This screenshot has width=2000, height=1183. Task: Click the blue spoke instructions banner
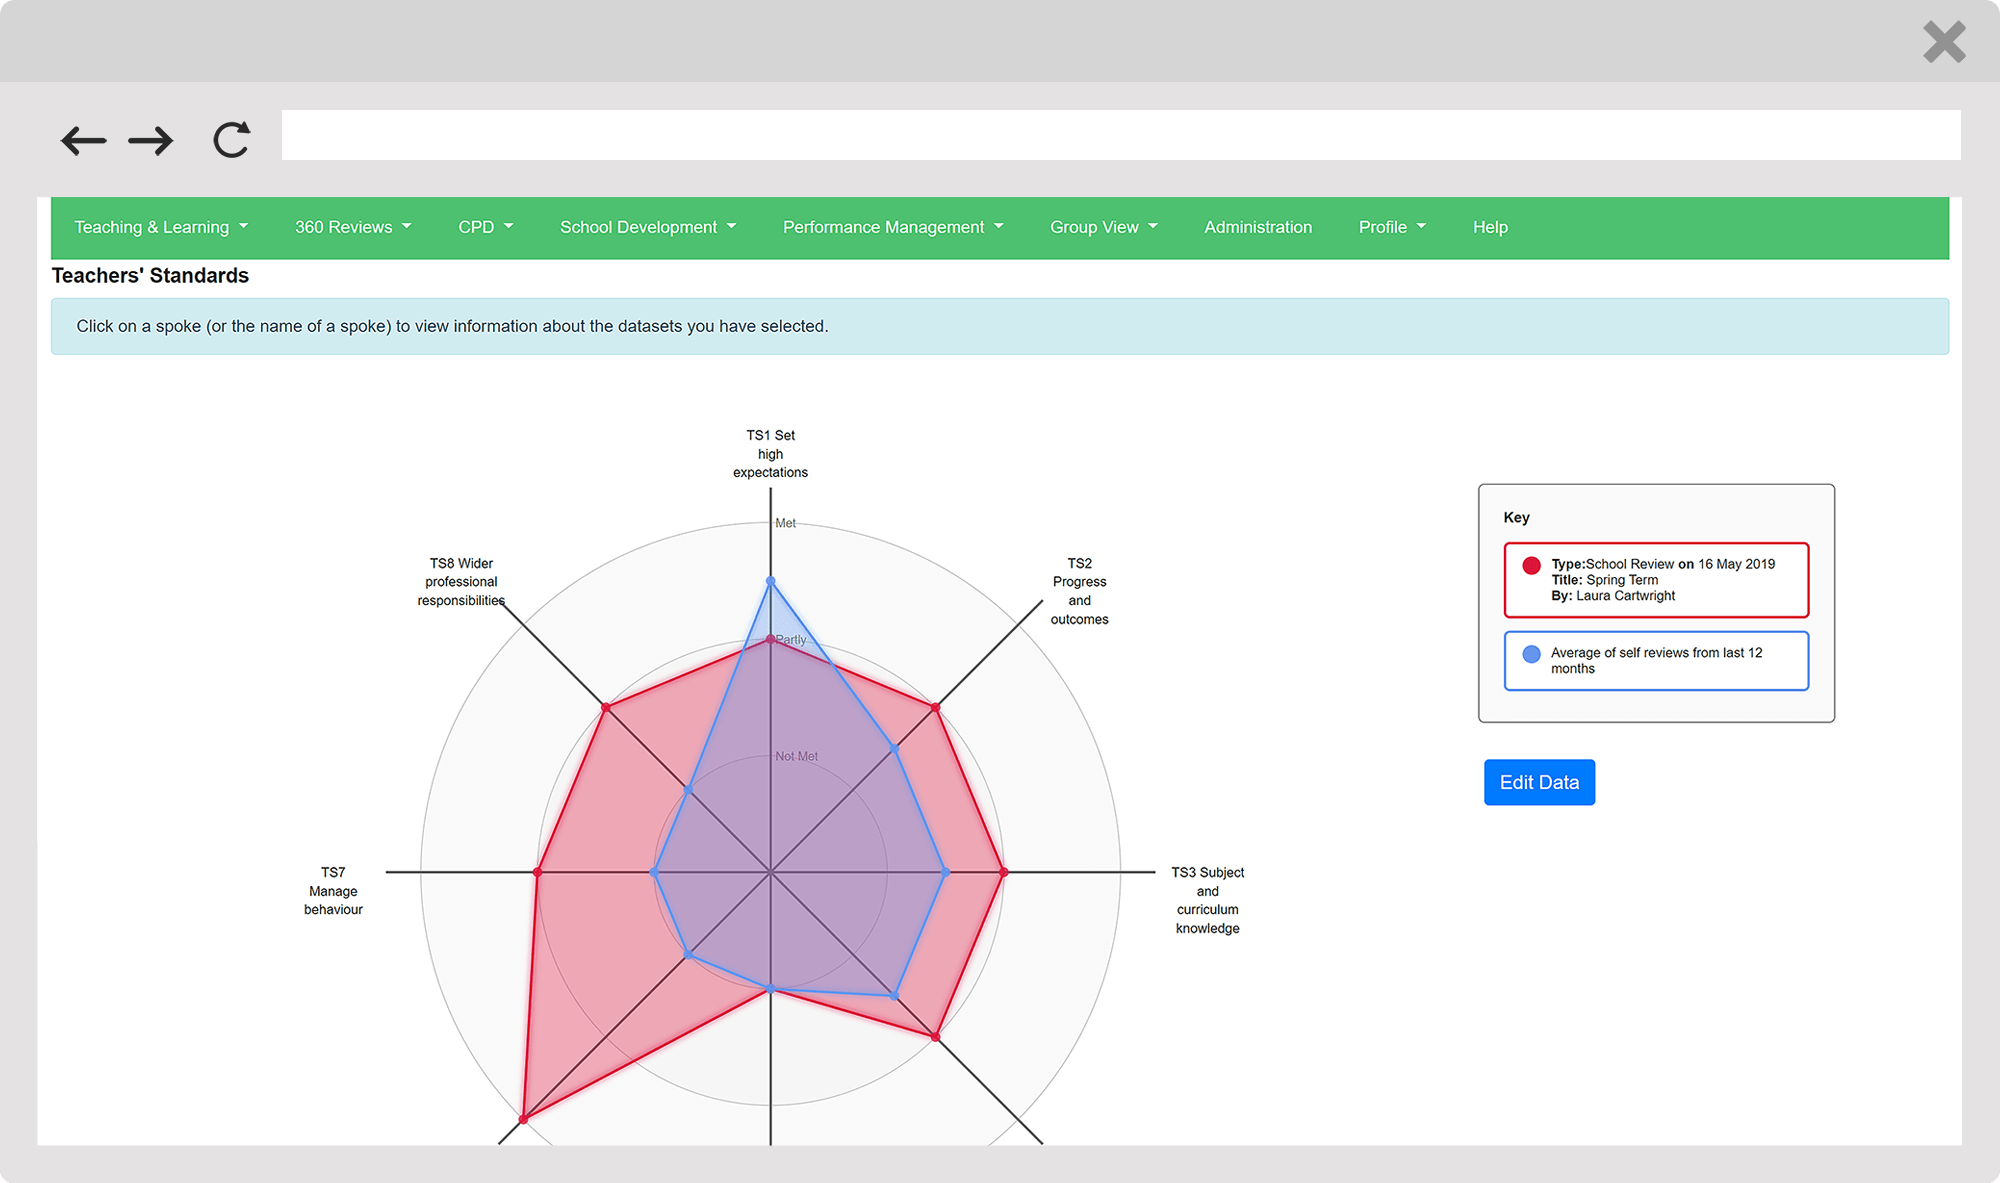pos(1000,326)
